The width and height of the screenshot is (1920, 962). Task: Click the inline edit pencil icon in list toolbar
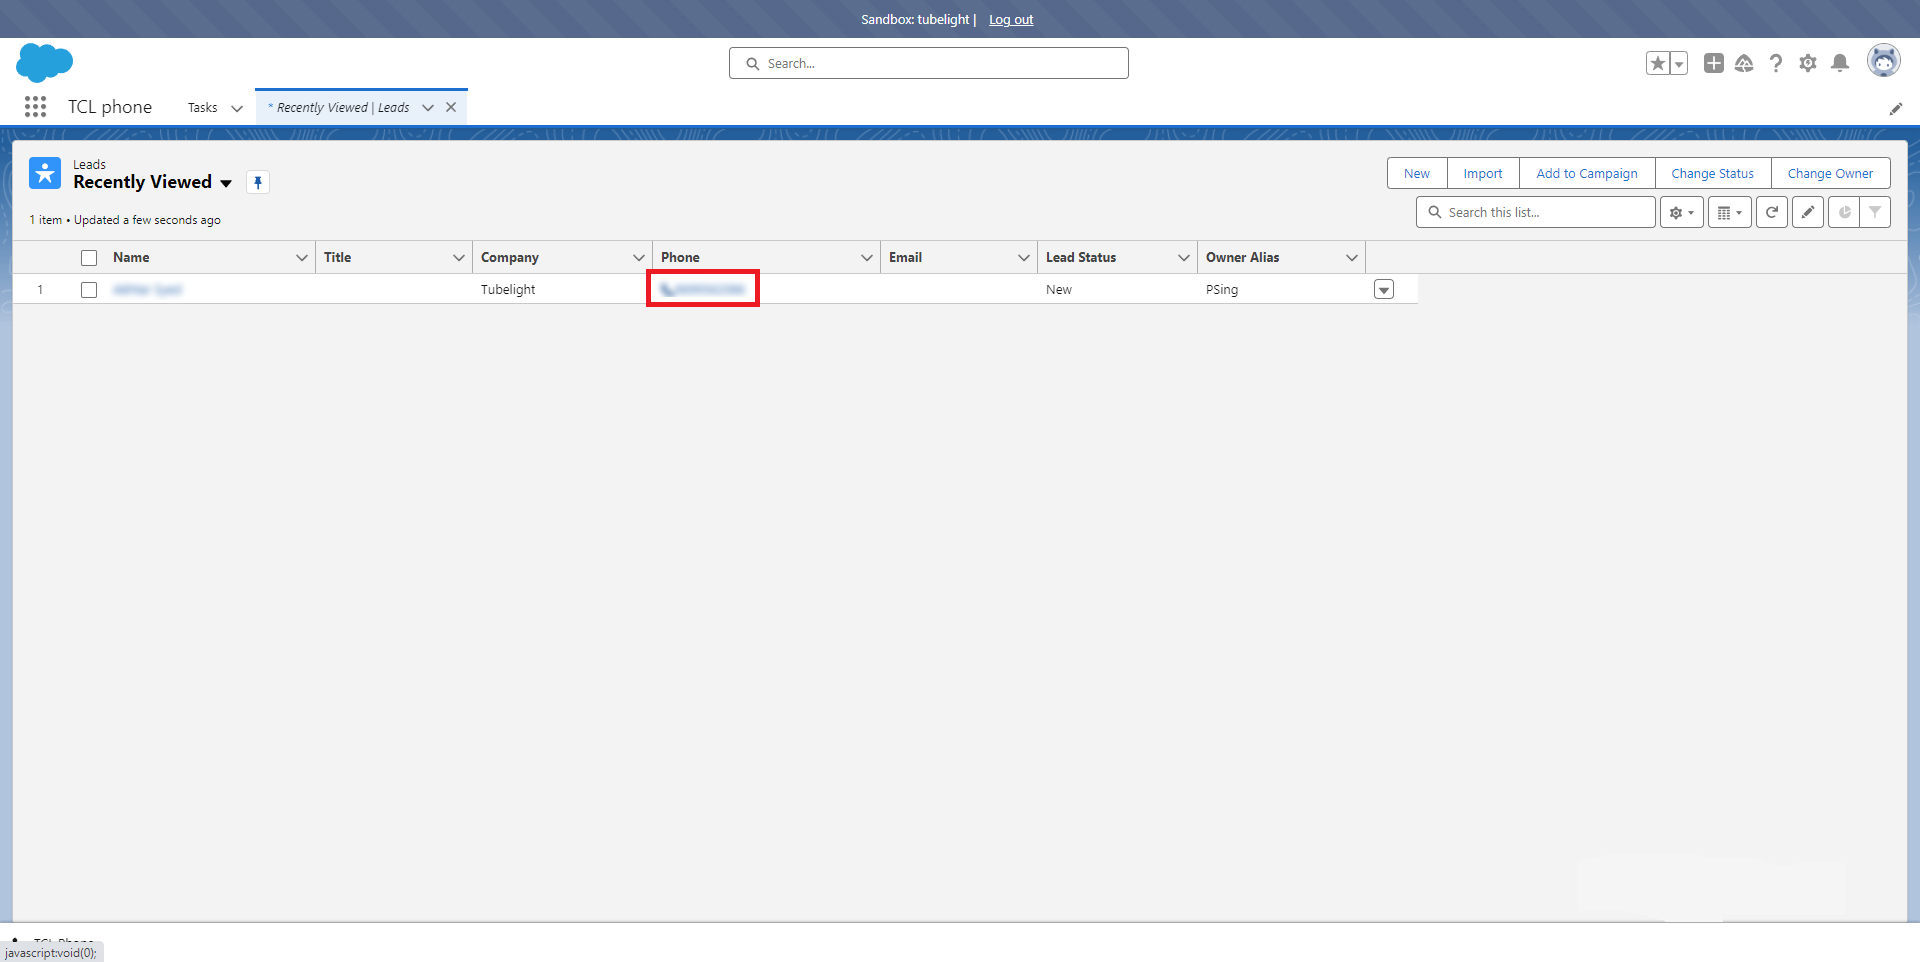click(x=1807, y=212)
